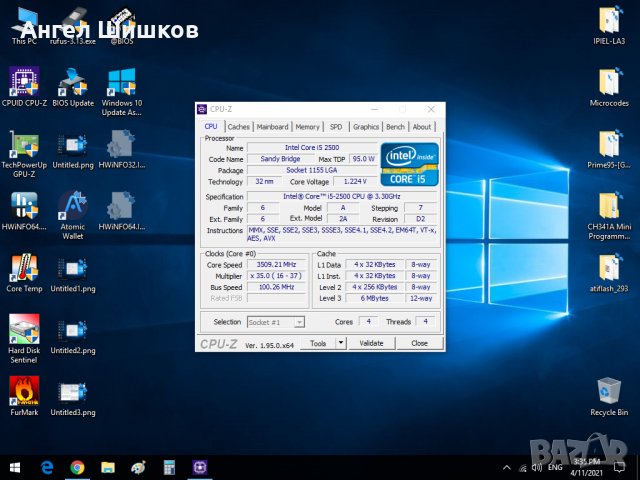Click Close button in CPU-Z

point(420,343)
